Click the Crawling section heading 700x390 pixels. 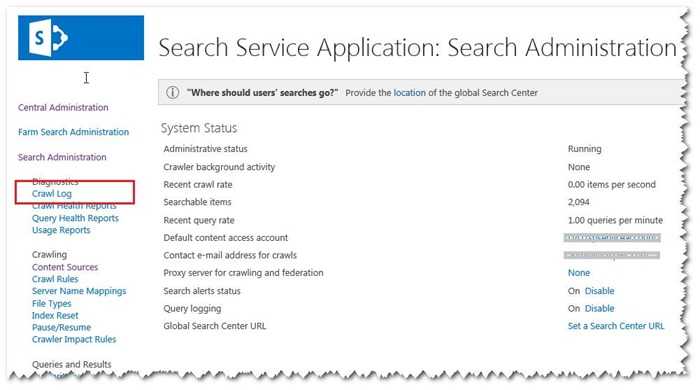[x=49, y=255]
